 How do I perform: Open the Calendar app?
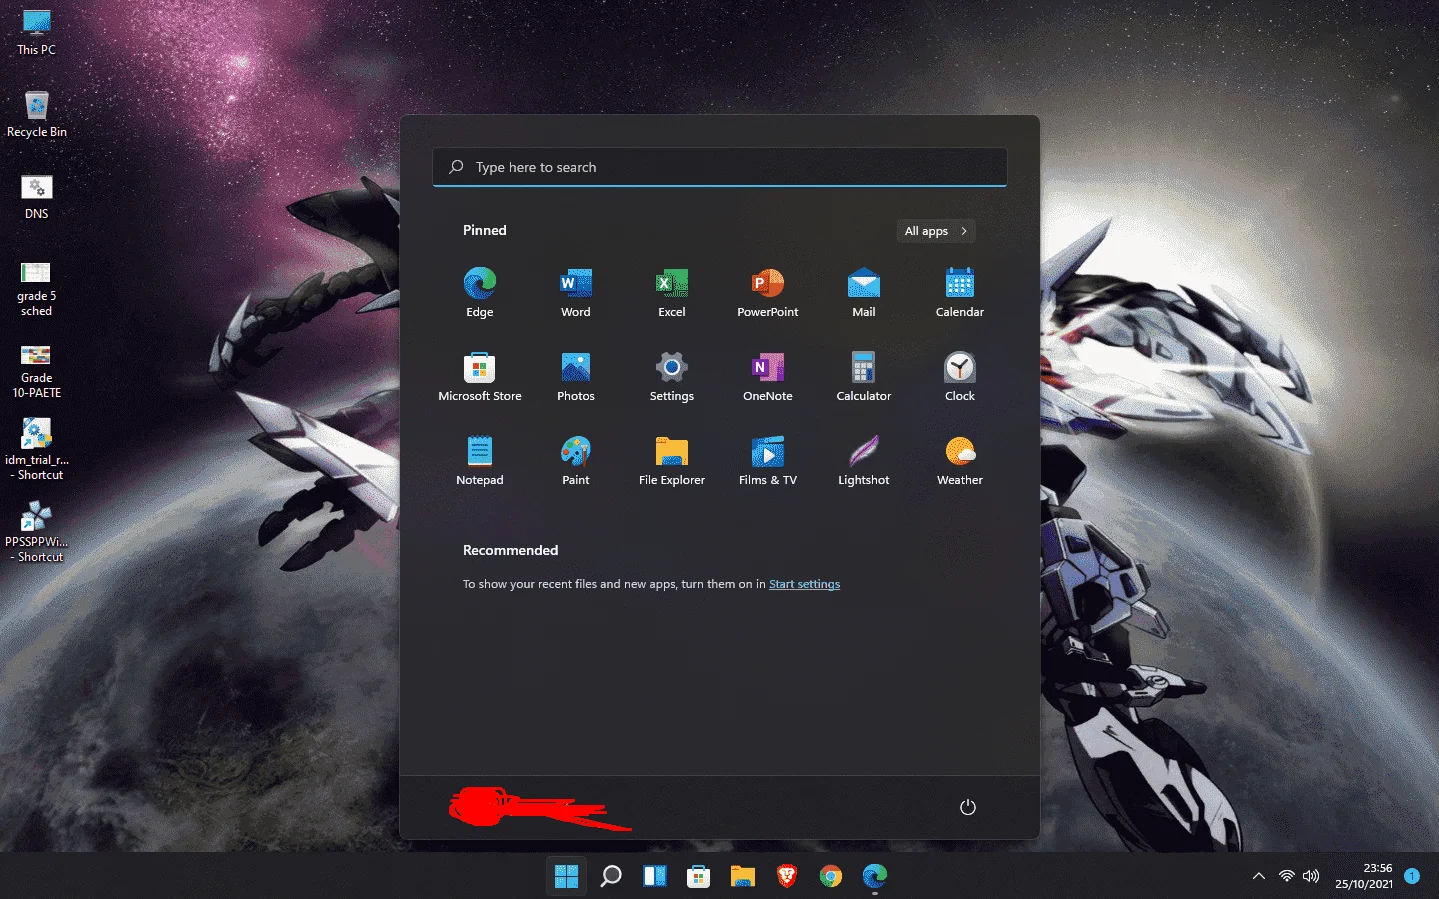pos(960,292)
